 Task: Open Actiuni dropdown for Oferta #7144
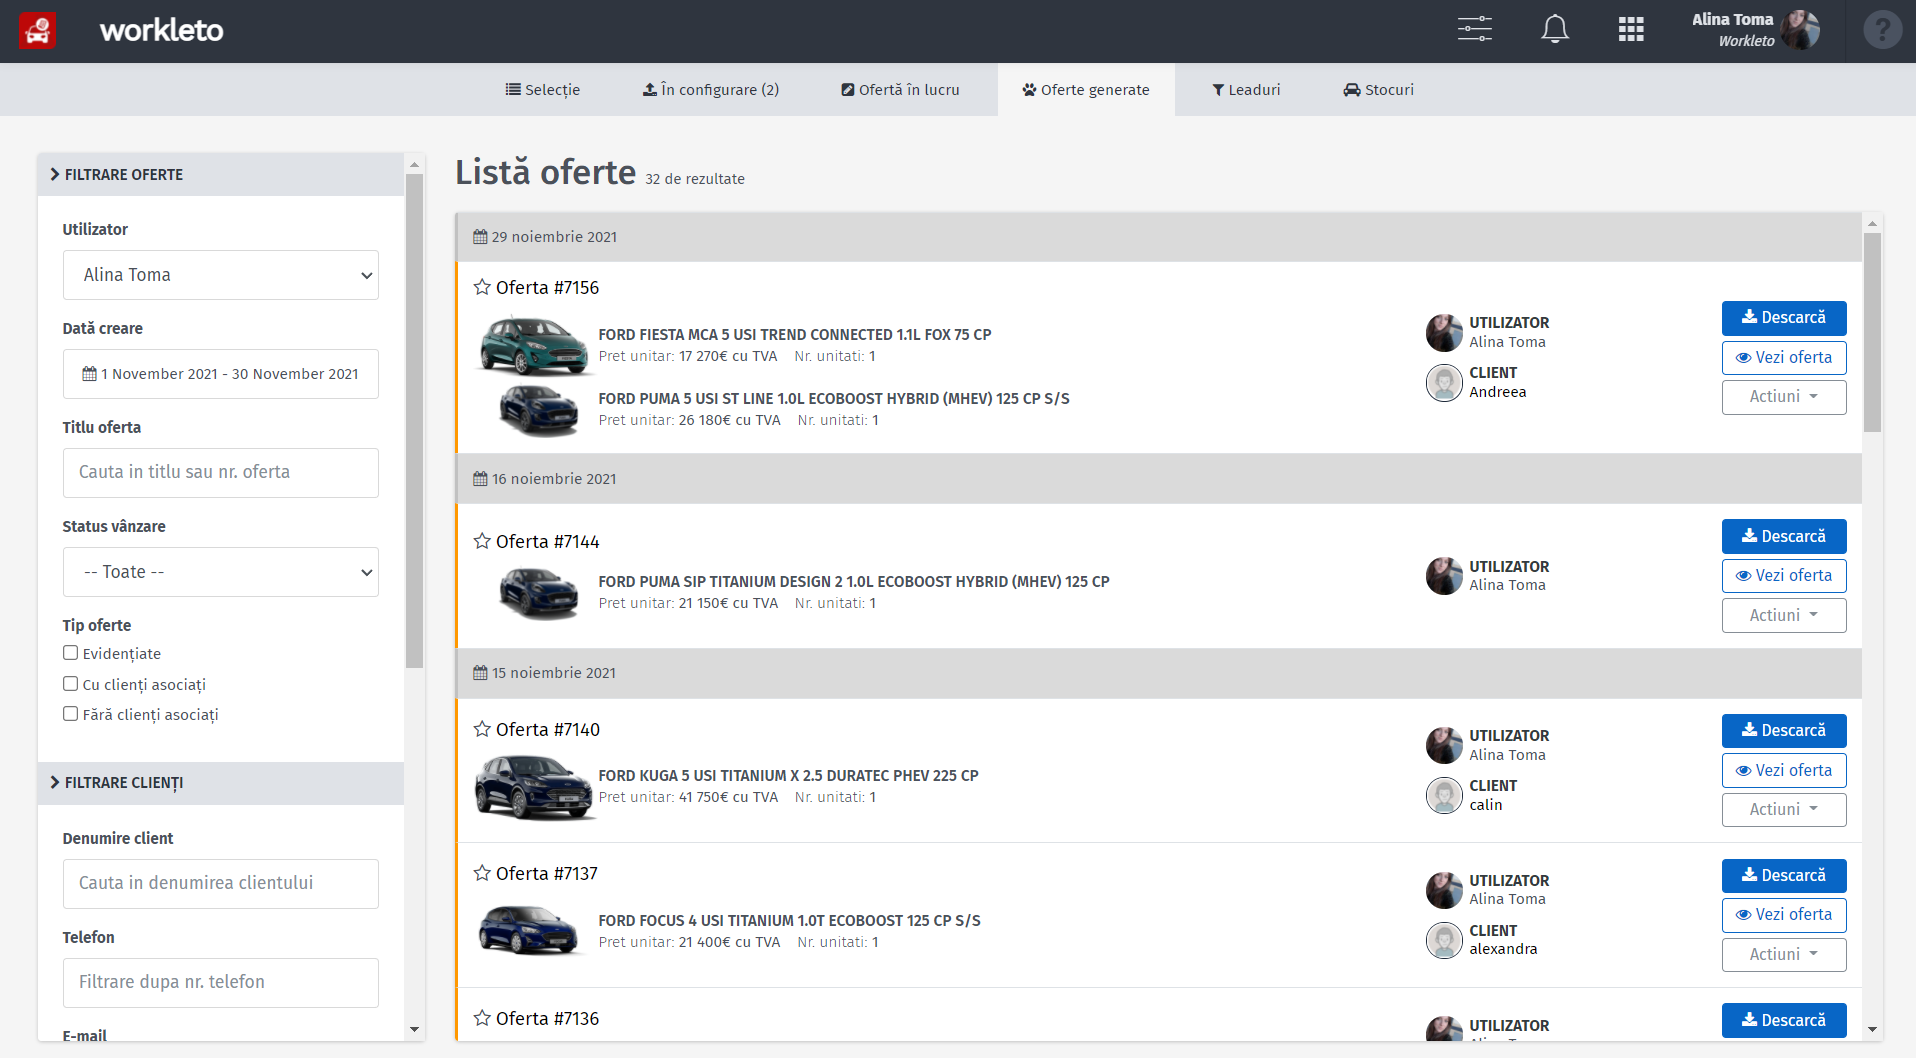point(1784,616)
